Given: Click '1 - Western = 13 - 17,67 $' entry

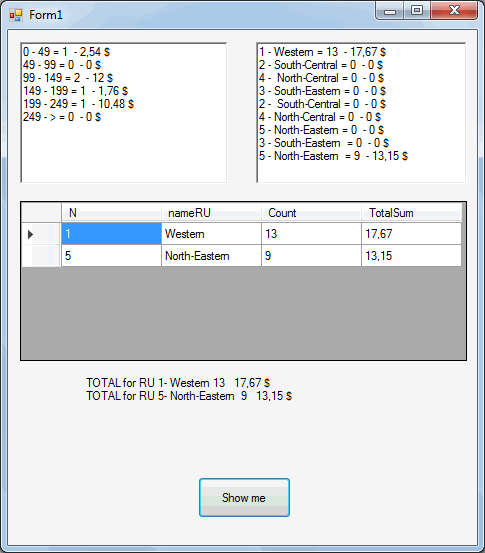Looking at the screenshot, I should [322, 52].
